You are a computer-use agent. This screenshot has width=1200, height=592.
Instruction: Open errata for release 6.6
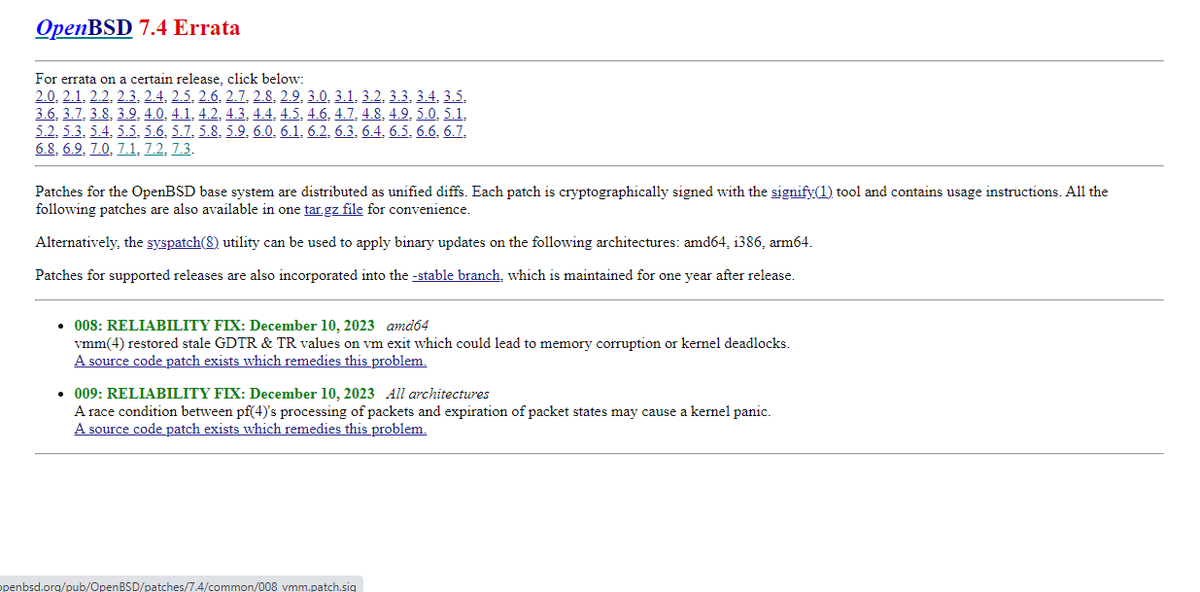click(x=426, y=133)
